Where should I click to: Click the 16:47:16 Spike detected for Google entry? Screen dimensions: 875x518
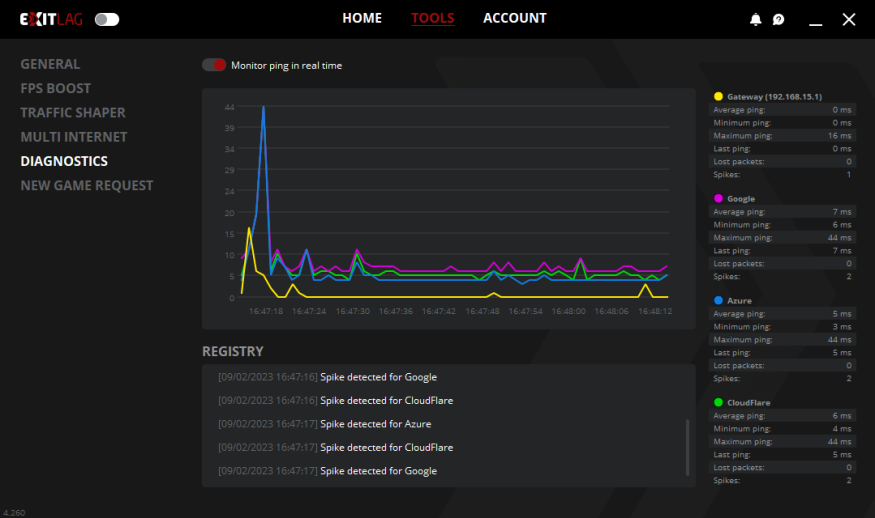click(328, 377)
